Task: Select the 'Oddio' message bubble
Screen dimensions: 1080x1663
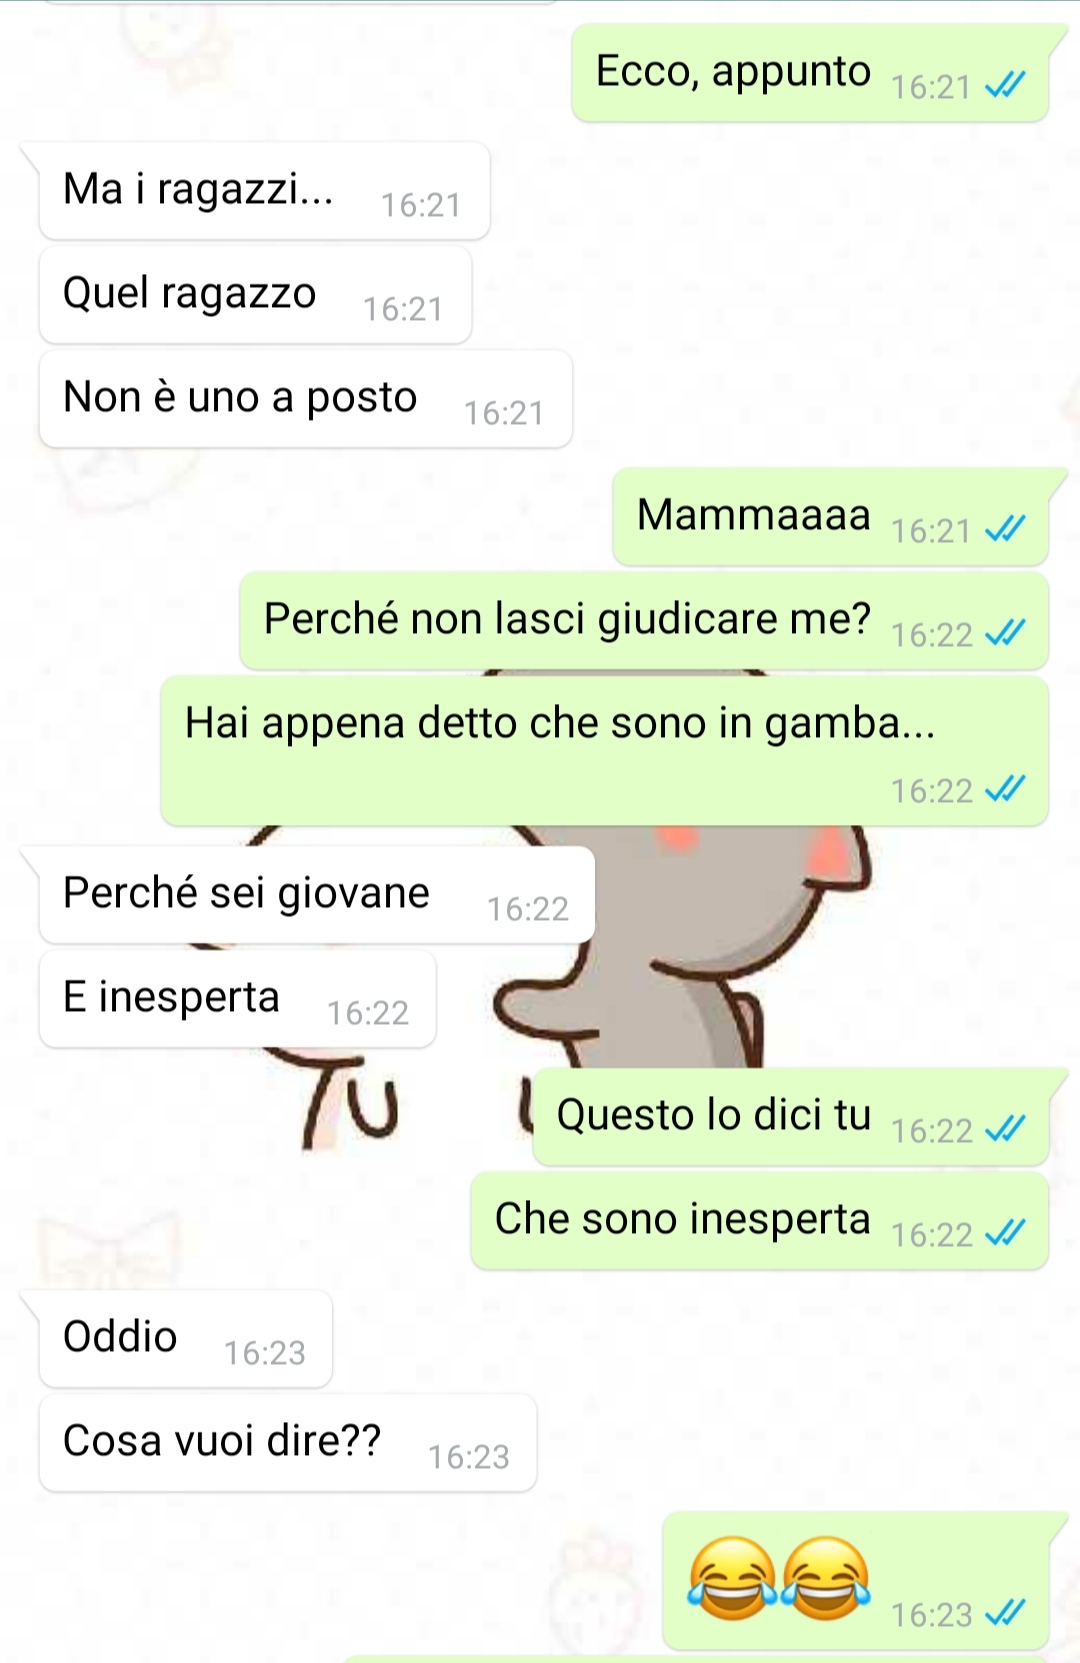Action: 185,1339
